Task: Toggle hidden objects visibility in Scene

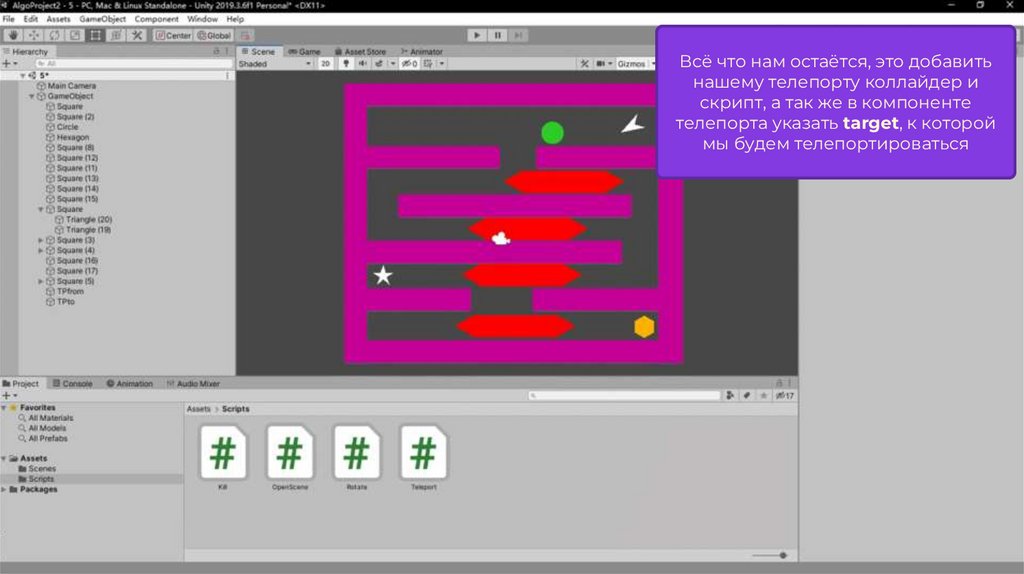Action: pos(409,64)
